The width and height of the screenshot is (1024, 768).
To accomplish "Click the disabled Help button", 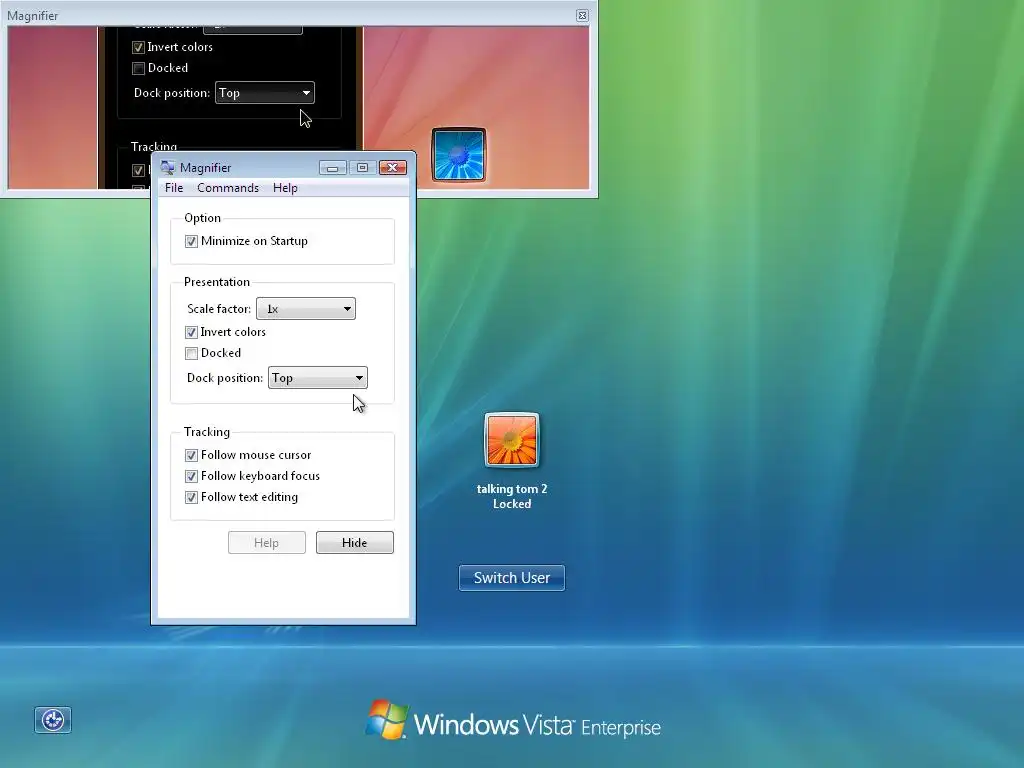I will coord(266,543).
